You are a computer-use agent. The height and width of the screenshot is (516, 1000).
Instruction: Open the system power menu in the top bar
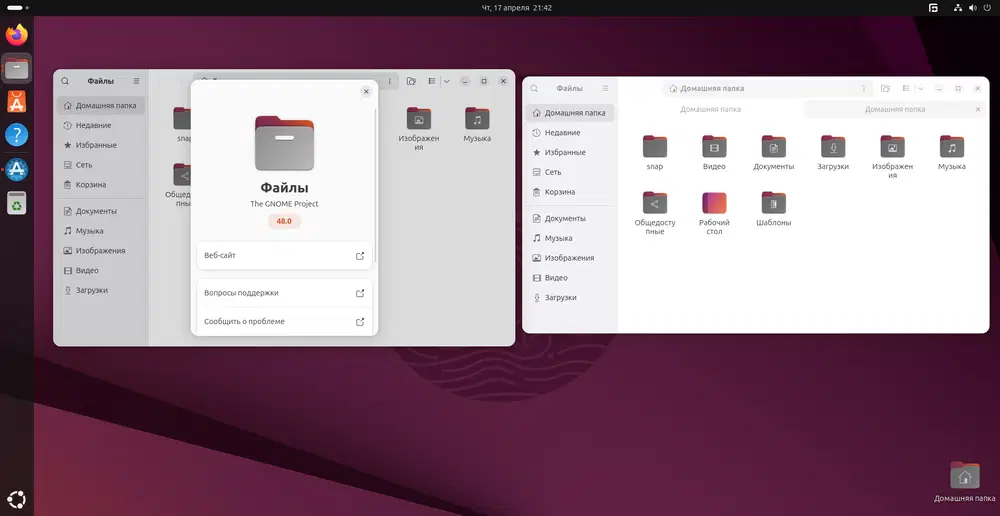(x=988, y=8)
